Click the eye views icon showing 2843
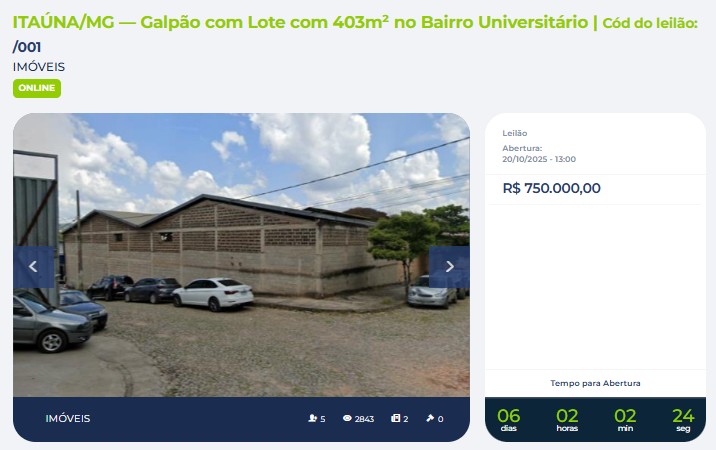This screenshot has height=450, width=716. 347,418
